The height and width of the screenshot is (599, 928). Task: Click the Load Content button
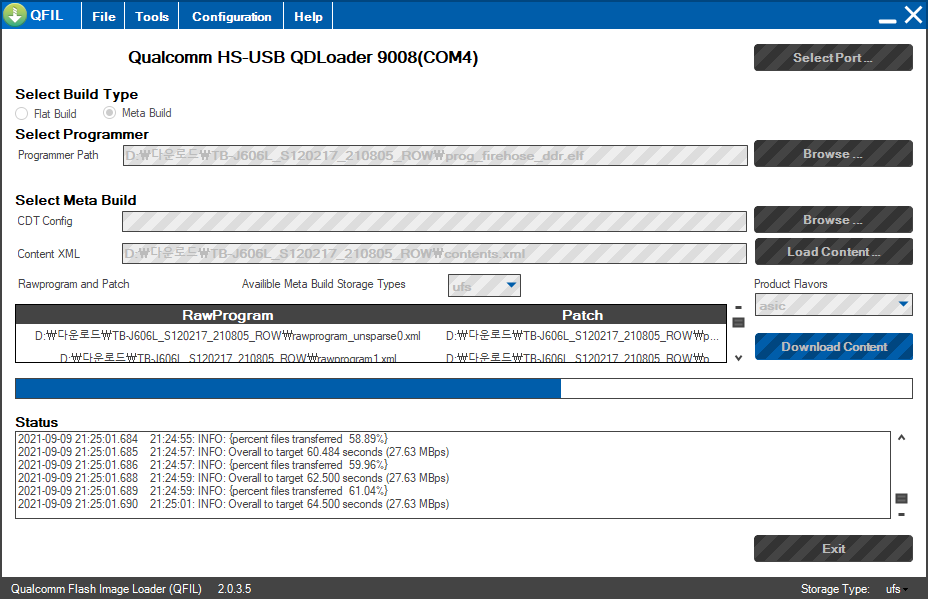pos(833,252)
